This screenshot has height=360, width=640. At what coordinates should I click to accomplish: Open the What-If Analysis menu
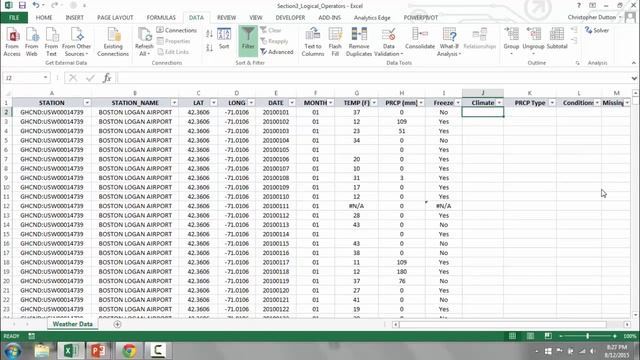coord(449,41)
